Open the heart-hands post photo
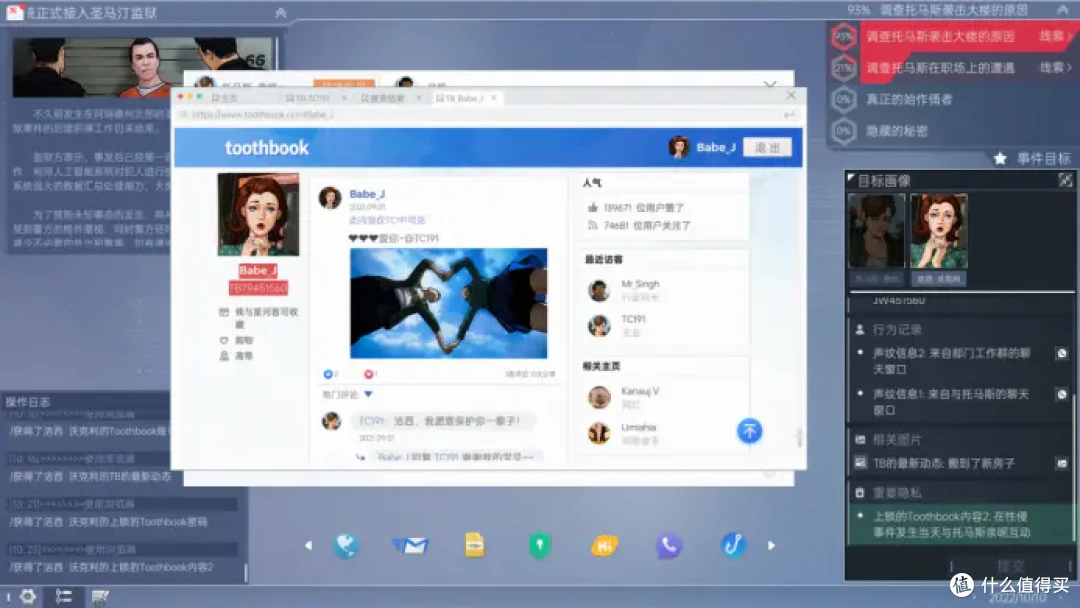Screen dimensions: 1080x608 click(448, 303)
